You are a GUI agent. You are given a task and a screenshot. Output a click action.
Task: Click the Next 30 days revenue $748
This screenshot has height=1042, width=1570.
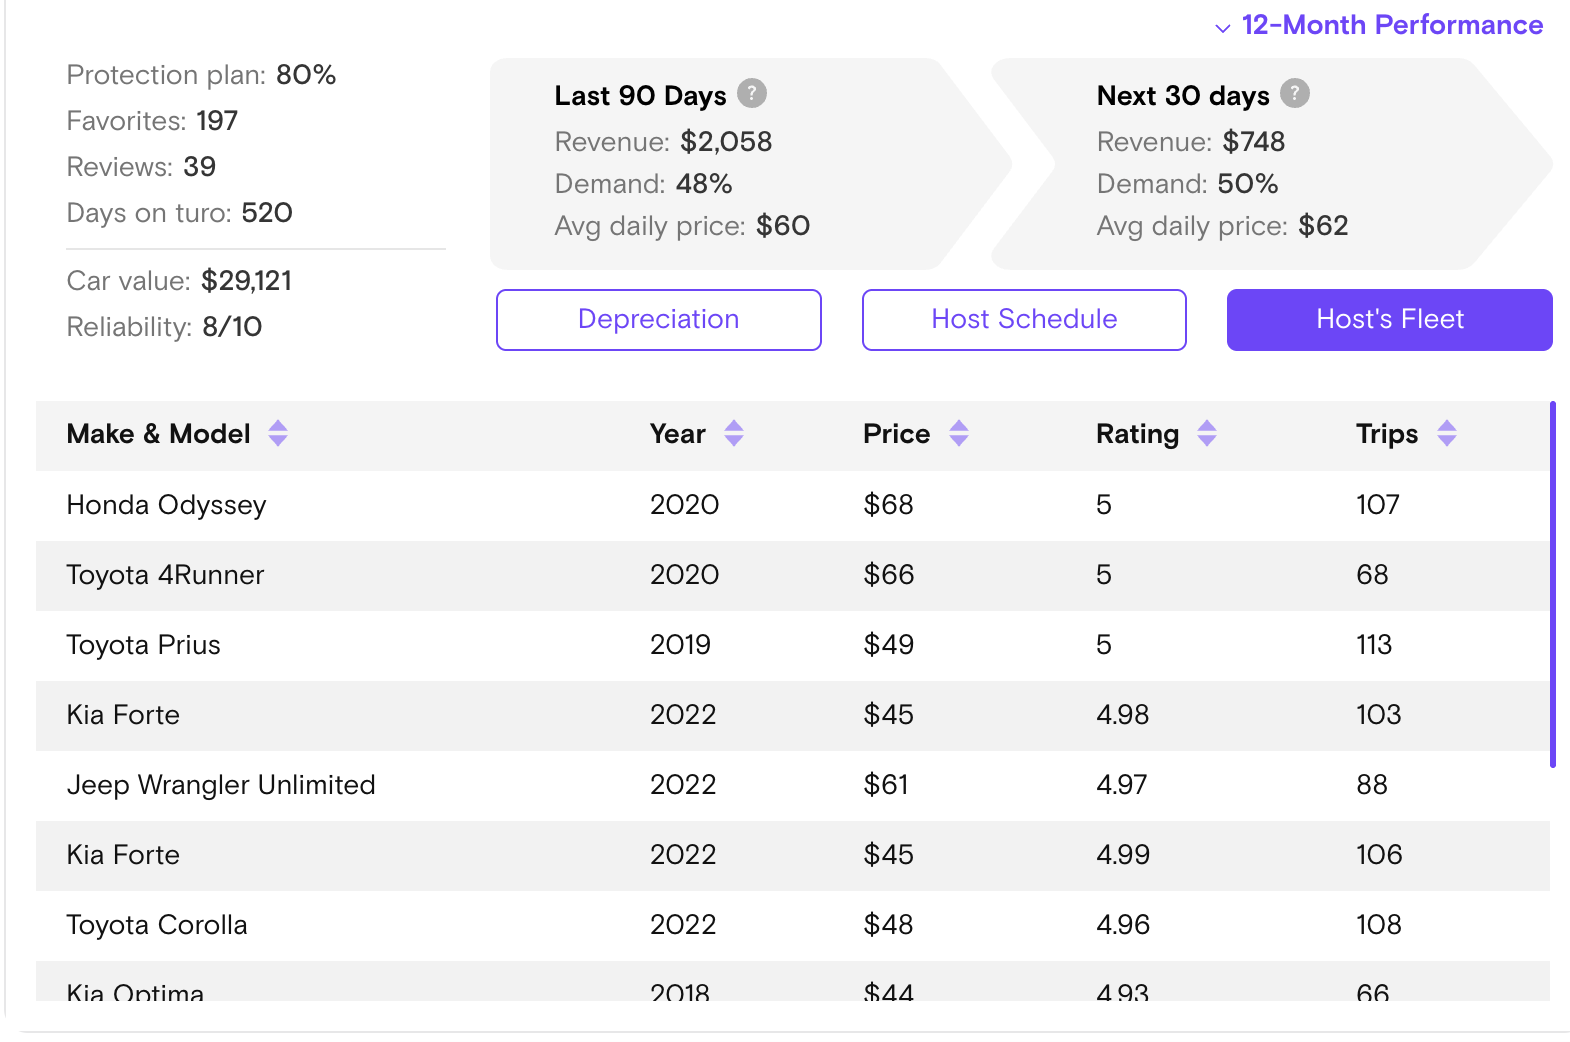pos(1254,142)
